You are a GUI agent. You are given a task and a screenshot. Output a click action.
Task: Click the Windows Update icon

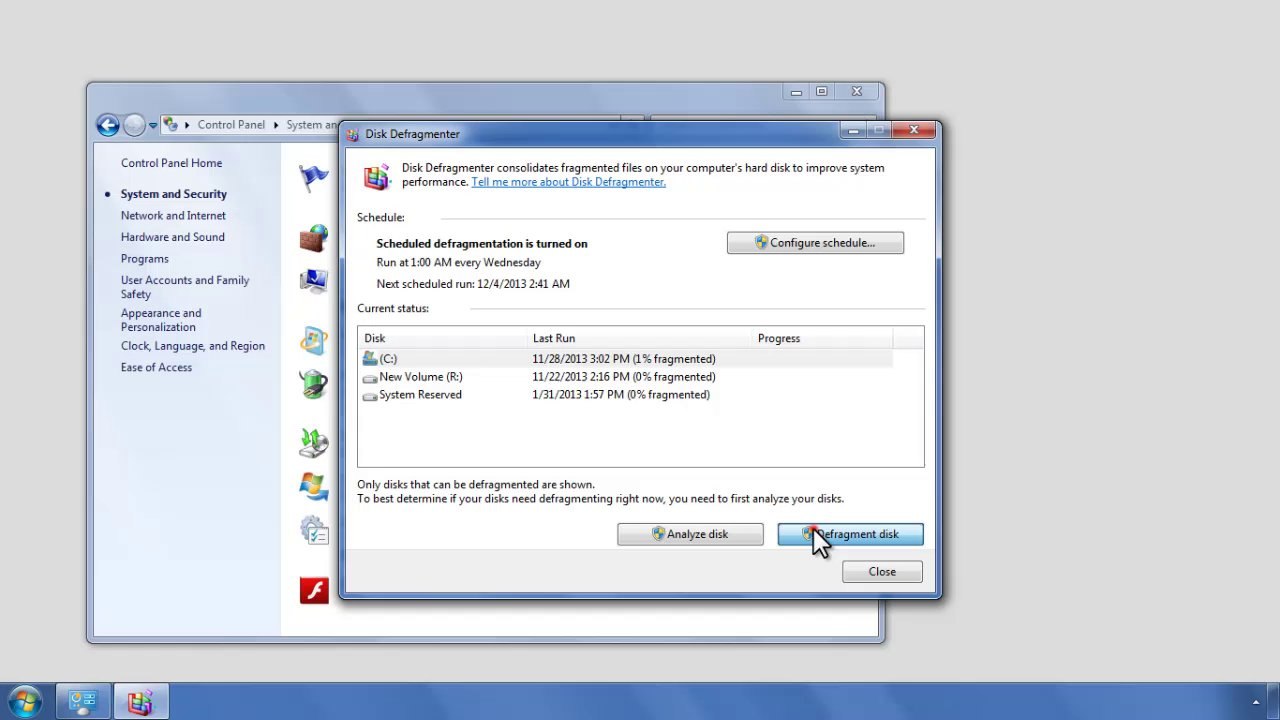314,341
